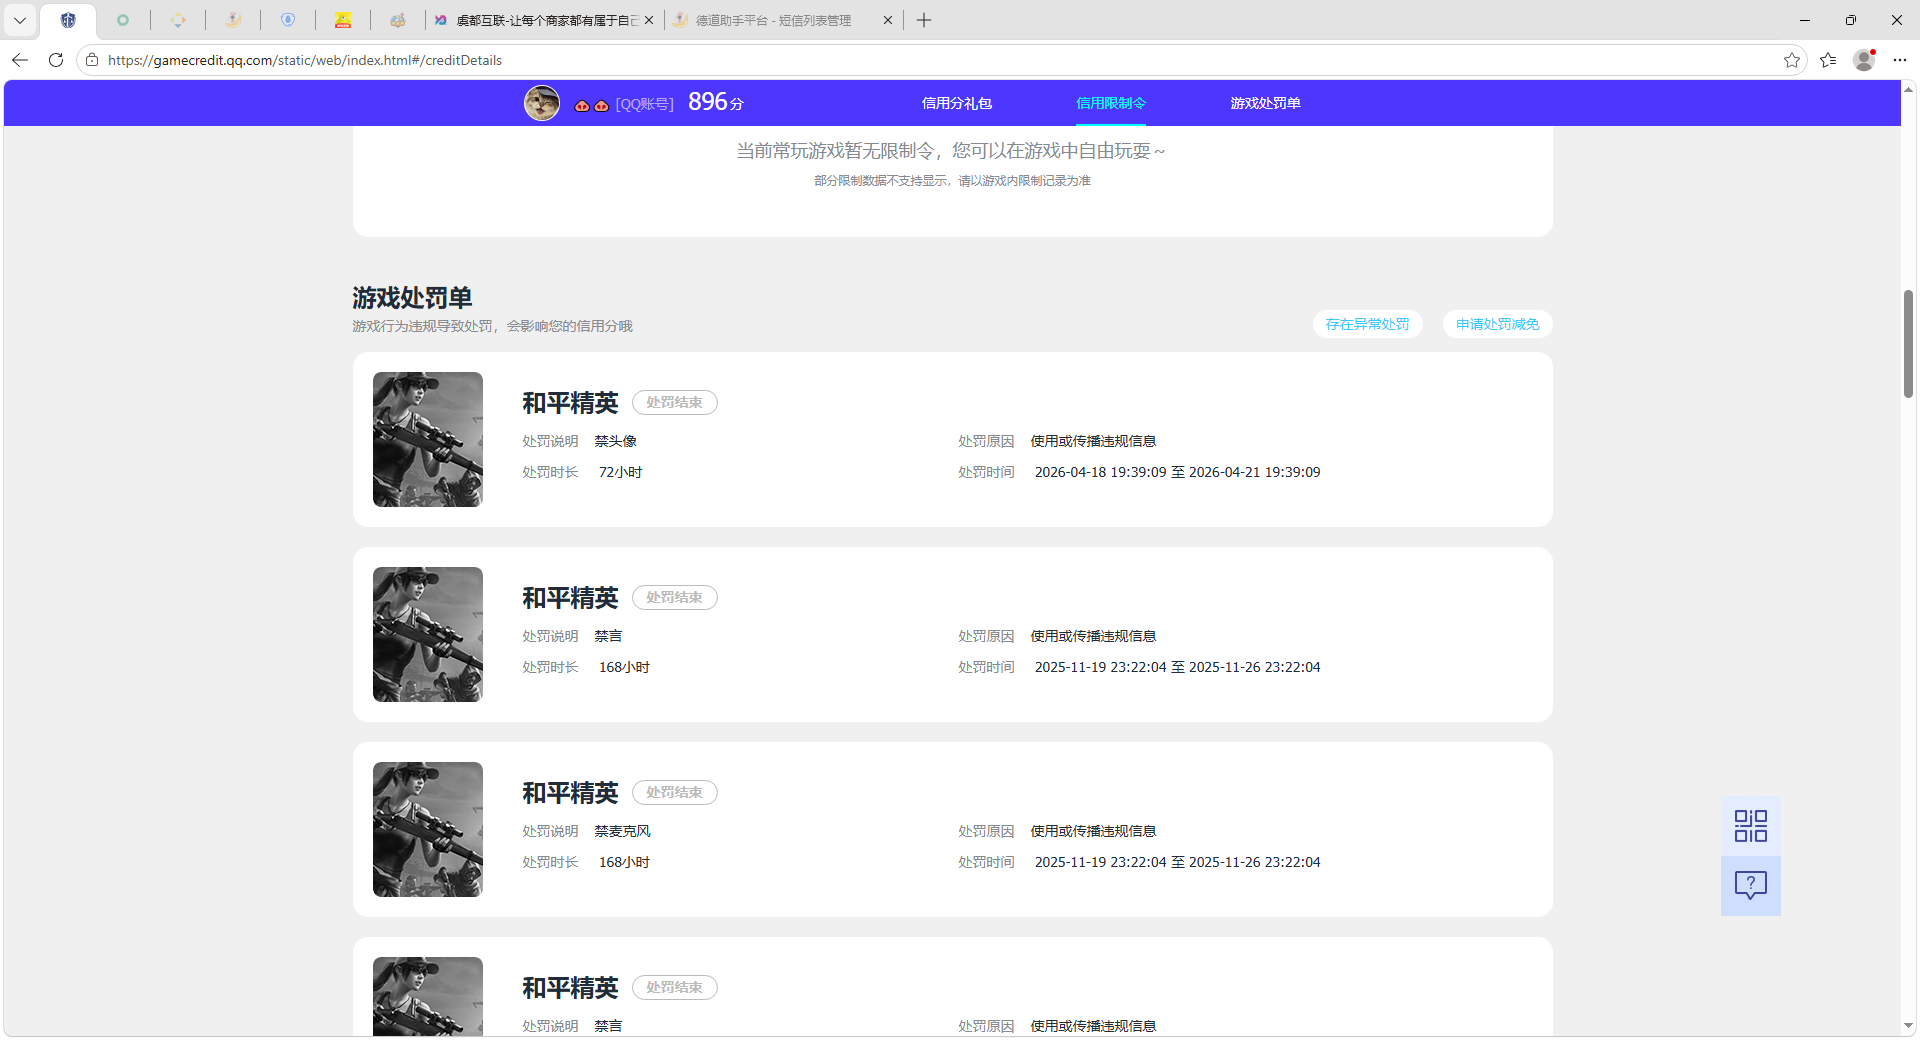Click 处罚结束 badge on the 禁头像 card
Image resolution: width=1920 pixels, height=1040 pixels.
(674, 402)
